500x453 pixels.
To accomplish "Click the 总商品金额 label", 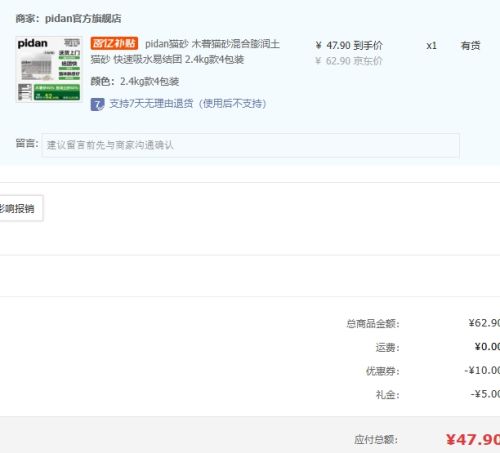I will click(373, 324).
